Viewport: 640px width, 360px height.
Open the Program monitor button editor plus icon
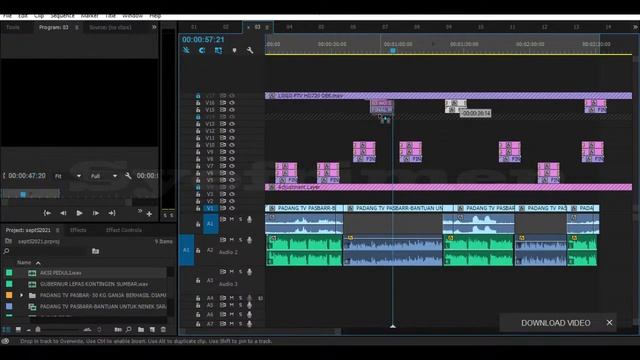(149, 214)
